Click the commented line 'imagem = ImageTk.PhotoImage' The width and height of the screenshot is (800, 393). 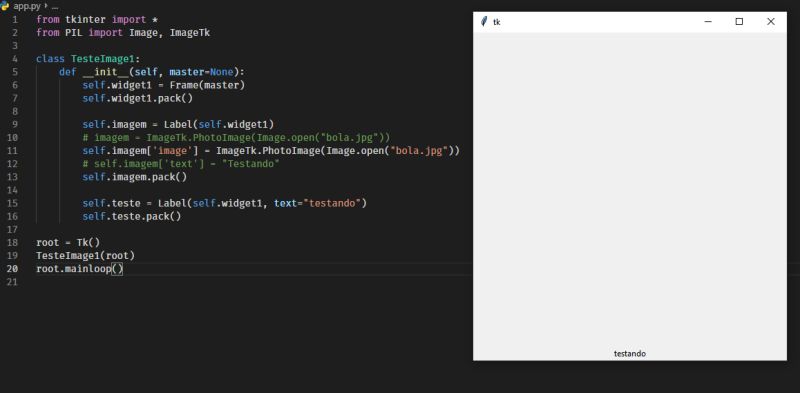237,137
